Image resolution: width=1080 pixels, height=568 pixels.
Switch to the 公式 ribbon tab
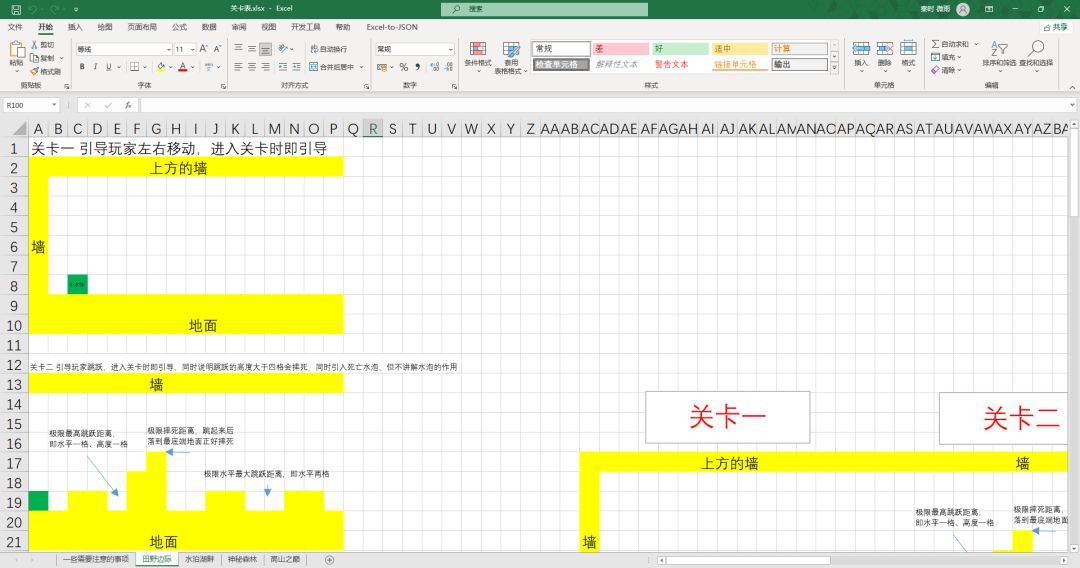[x=179, y=27]
